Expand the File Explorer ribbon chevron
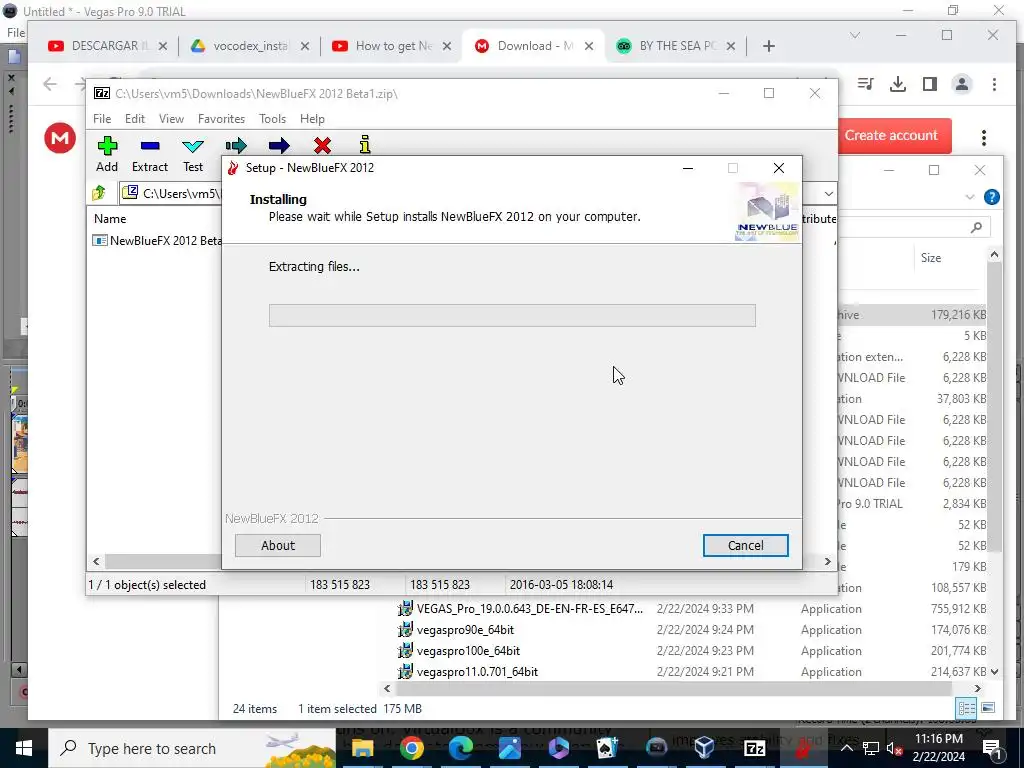Viewport: 1024px width, 768px height. coord(969,197)
